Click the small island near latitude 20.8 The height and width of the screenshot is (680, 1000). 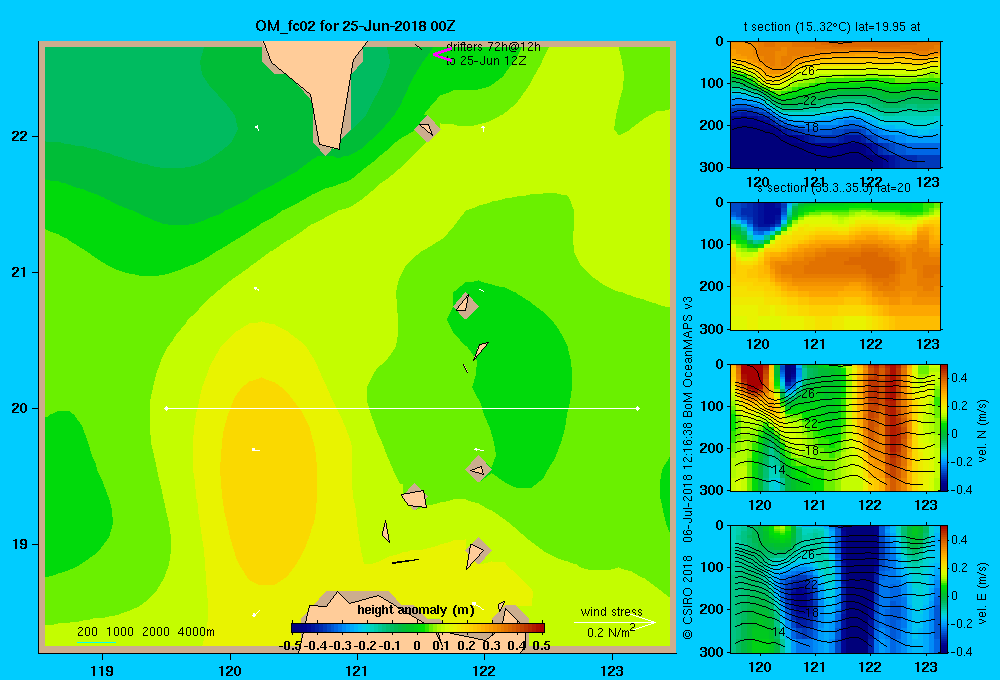click(x=466, y=305)
